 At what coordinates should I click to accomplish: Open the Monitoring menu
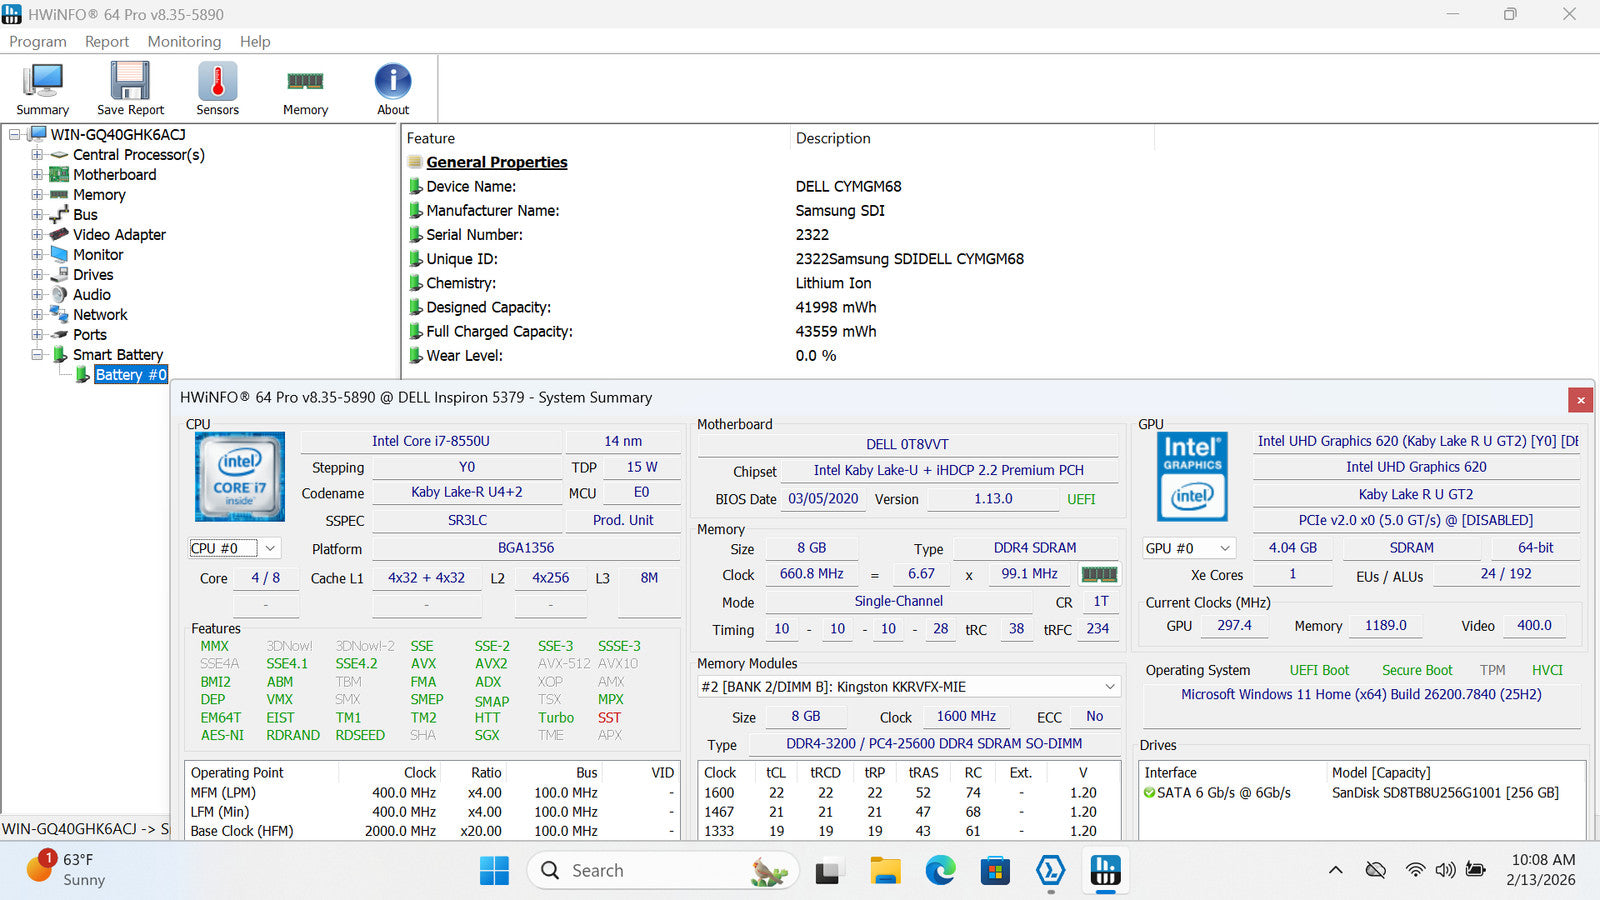point(184,41)
